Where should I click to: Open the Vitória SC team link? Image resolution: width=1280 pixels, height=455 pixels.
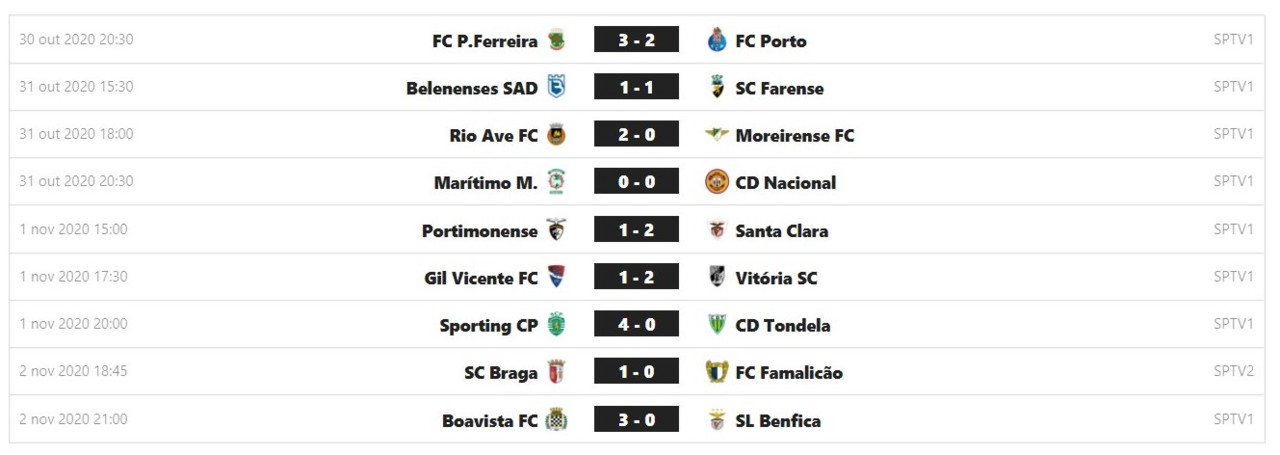776,278
